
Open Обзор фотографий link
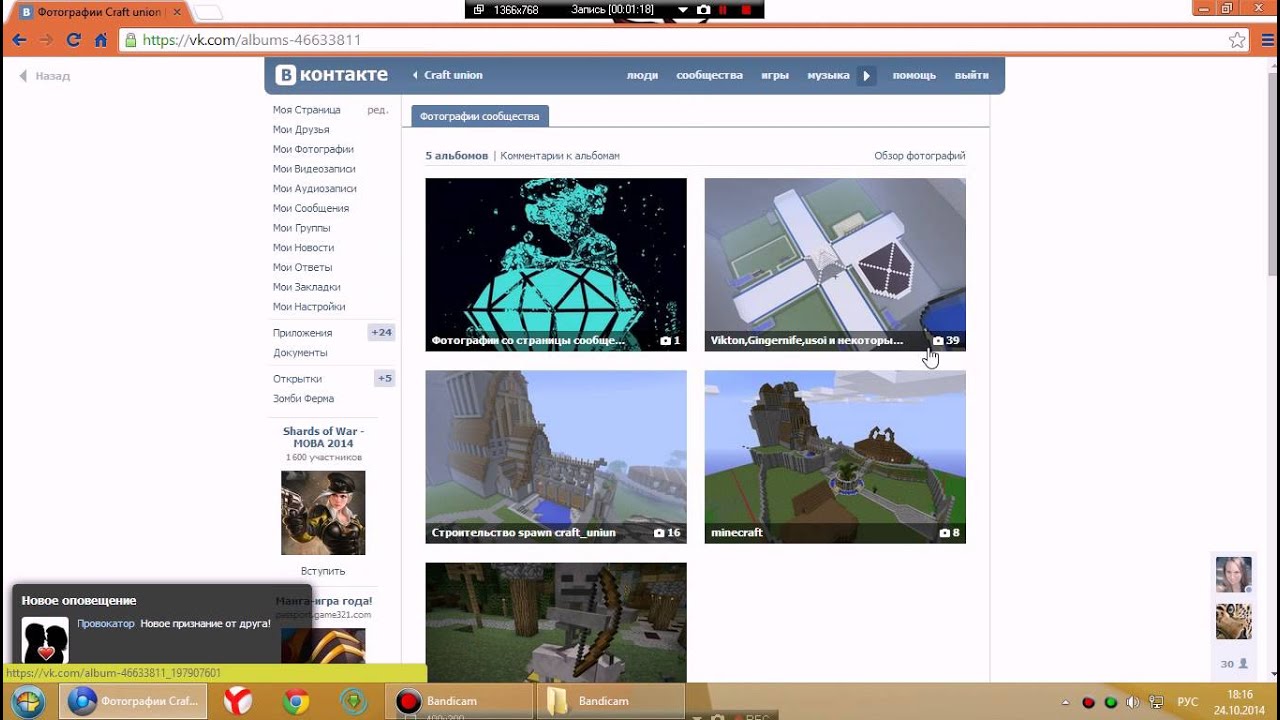[920, 156]
